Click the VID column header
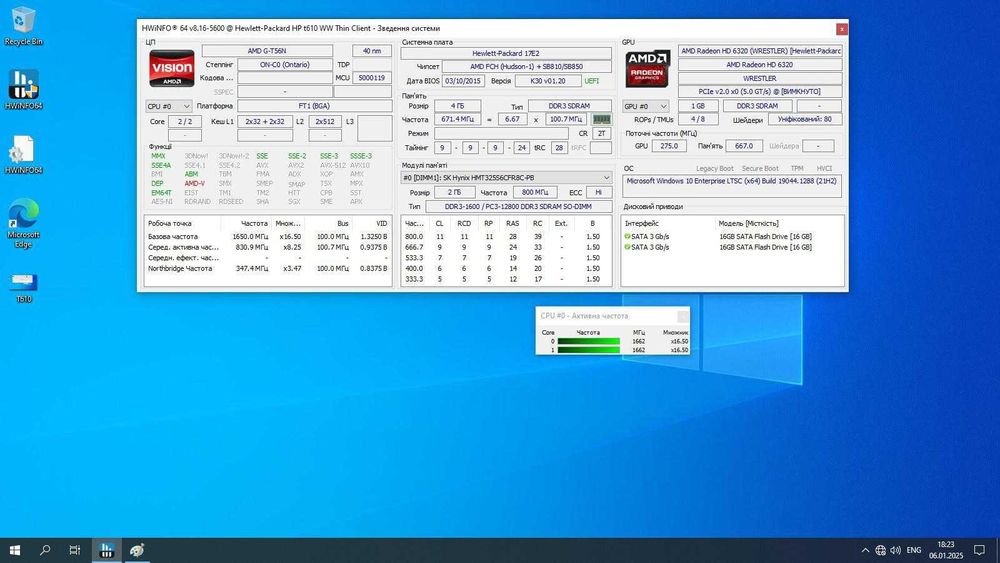This screenshot has width=1000, height=563. (x=381, y=223)
